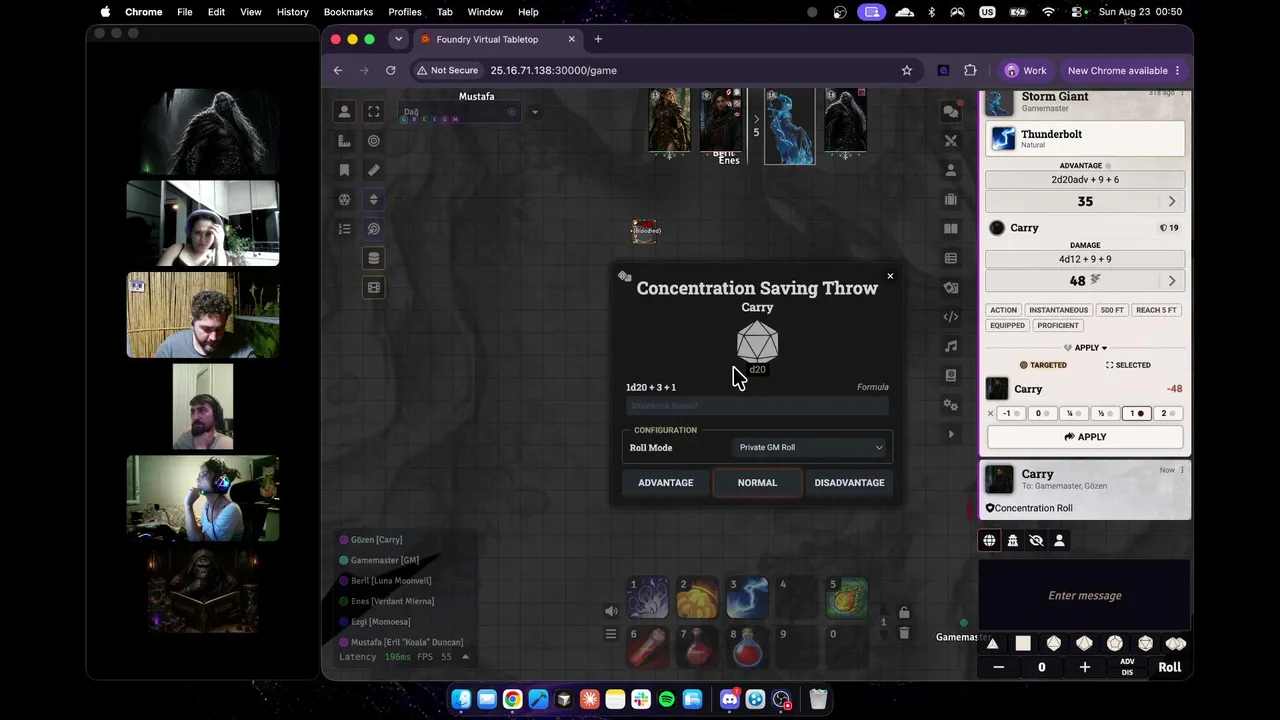Expand the players list arrow beside FPS
The image size is (1280, 720).
click(x=465, y=657)
